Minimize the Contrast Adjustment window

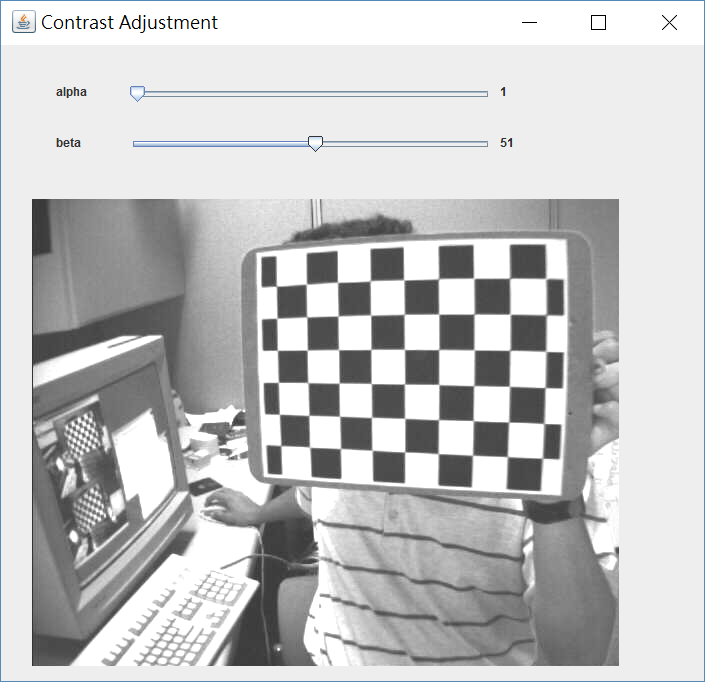coord(529,22)
